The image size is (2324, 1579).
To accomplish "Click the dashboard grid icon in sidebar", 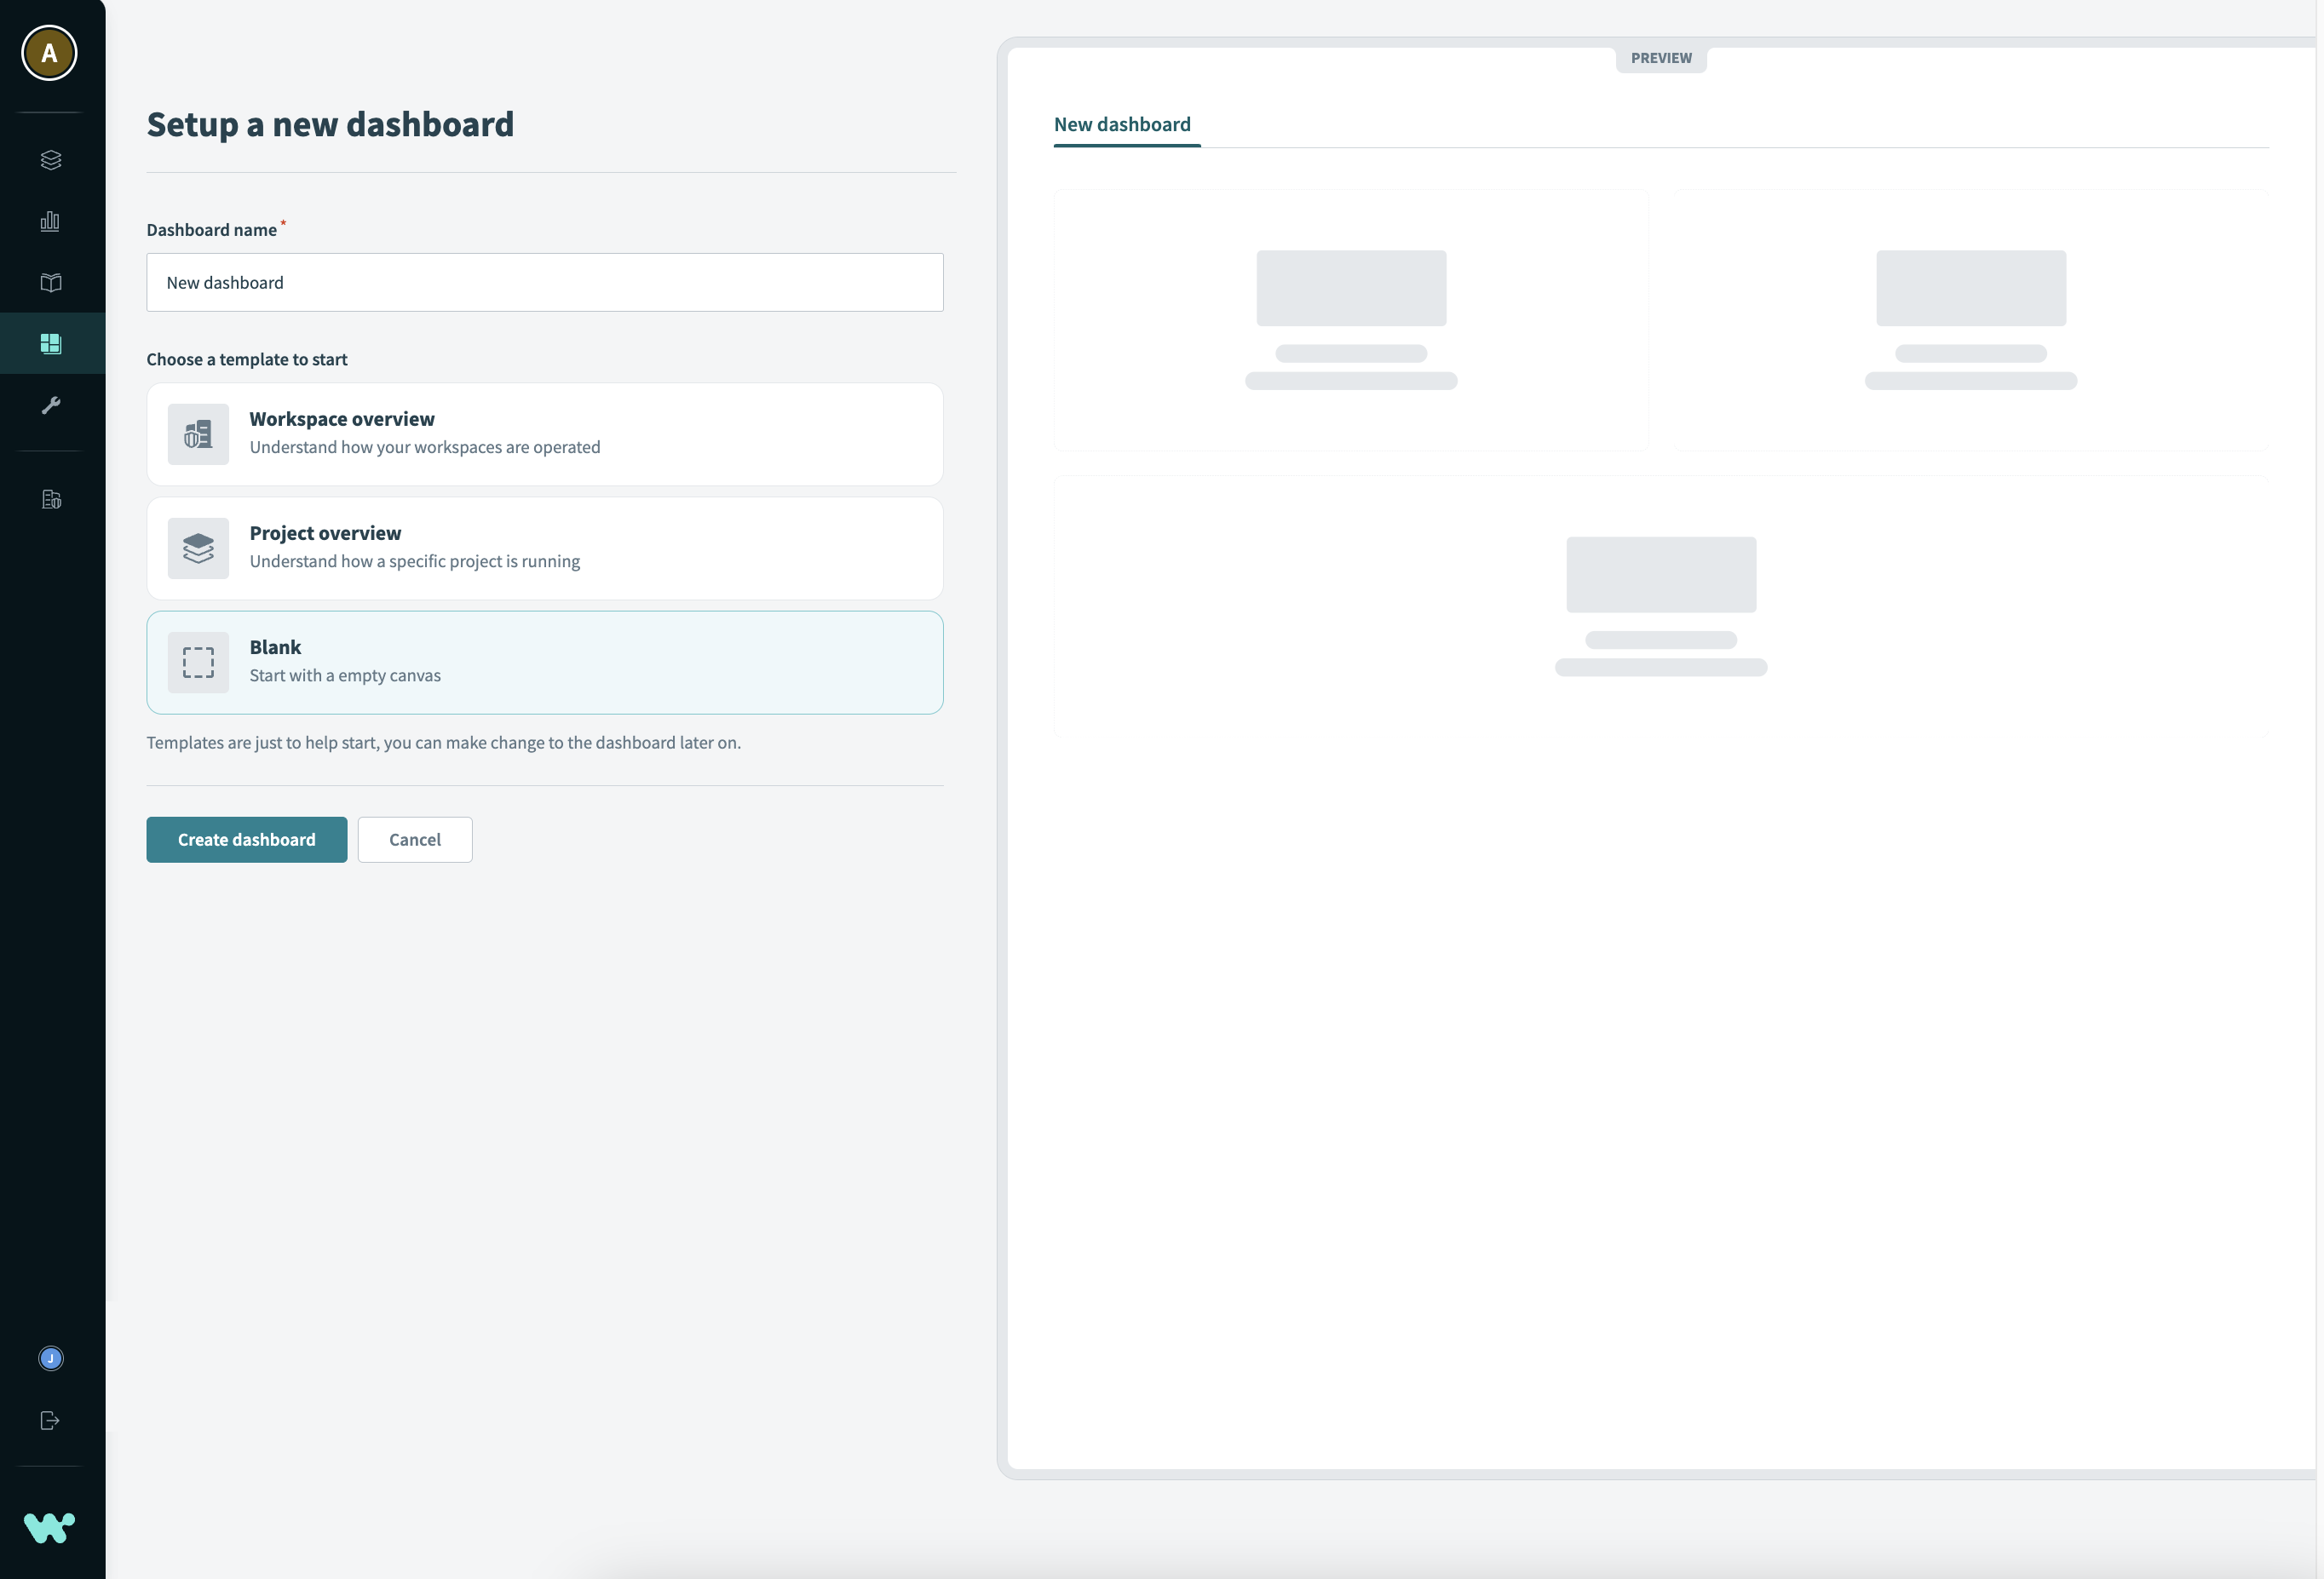I will coord(49,343).
